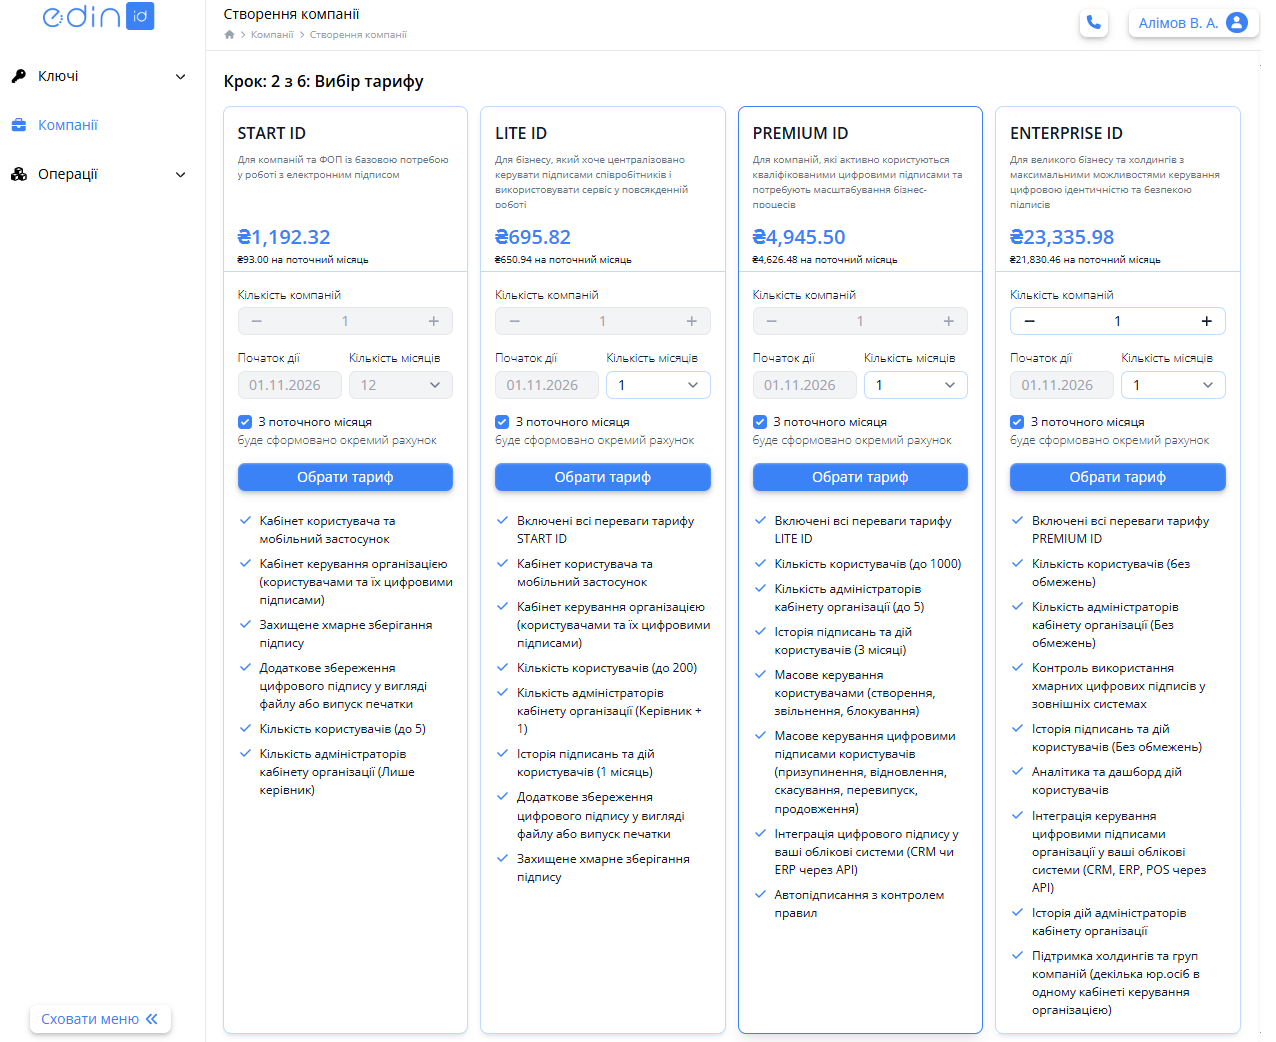Choose the ENTERPRISE ID tariff button
This screenshot has height=1042, width=1276.
(1118, 477)
